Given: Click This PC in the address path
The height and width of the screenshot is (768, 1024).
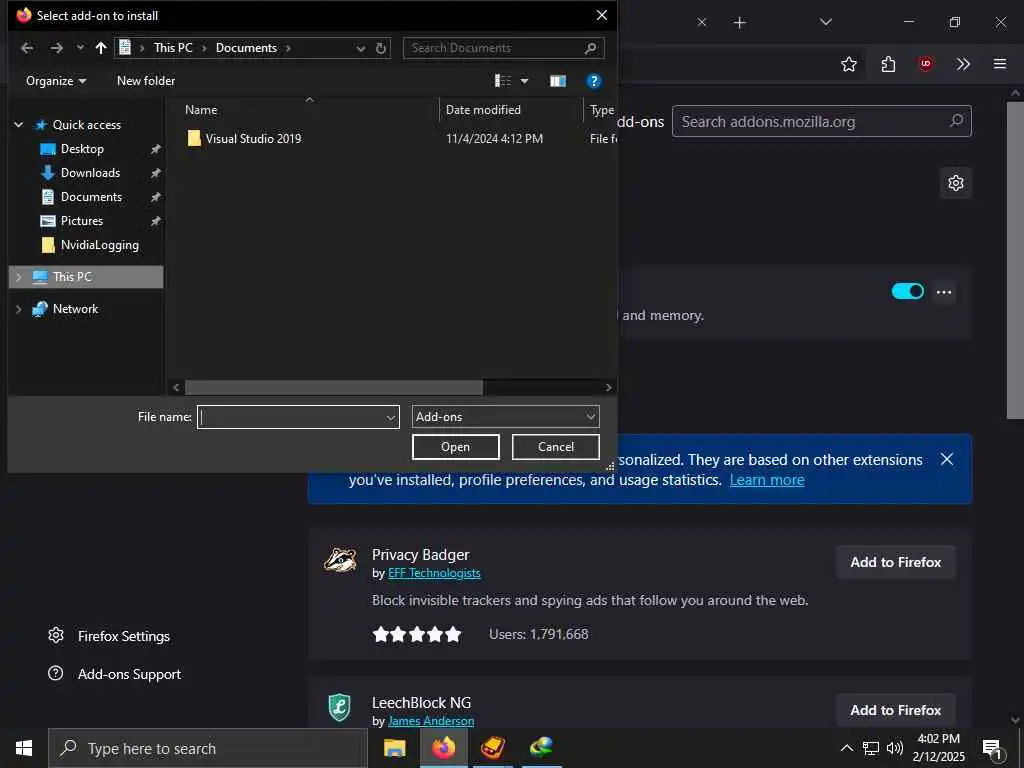Looking at the screenshot, I should [x=173, y=48].
